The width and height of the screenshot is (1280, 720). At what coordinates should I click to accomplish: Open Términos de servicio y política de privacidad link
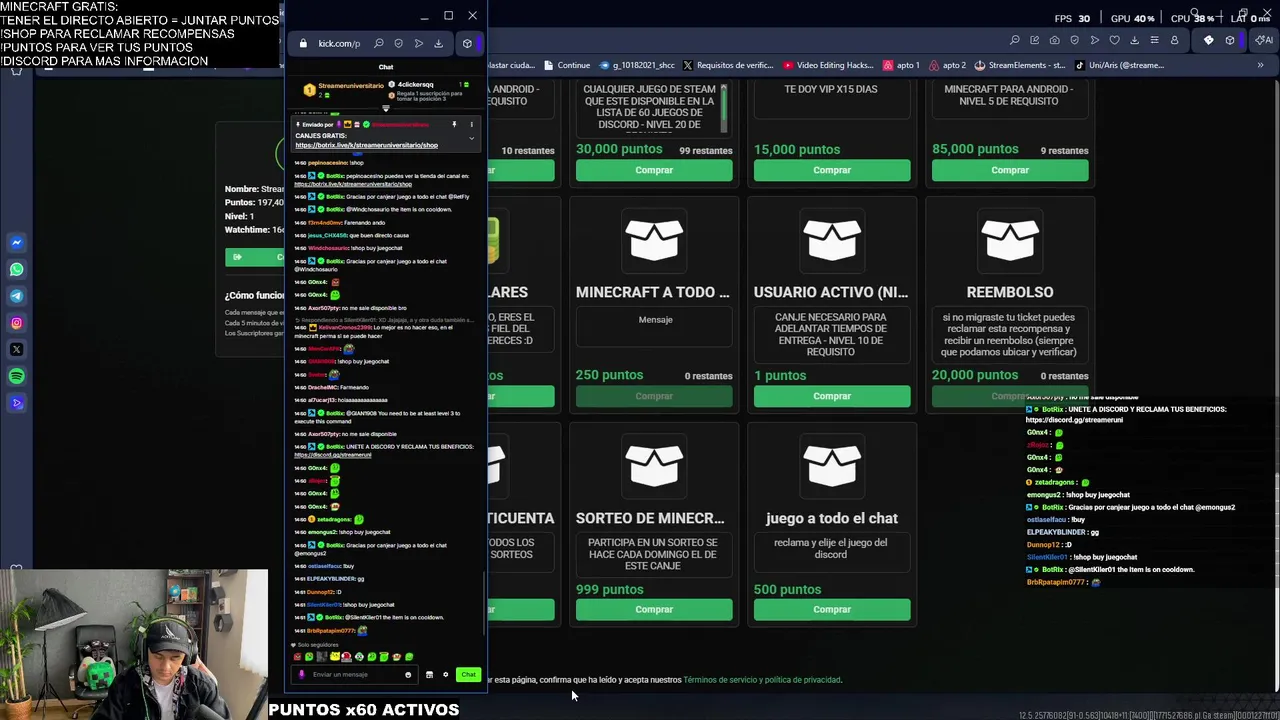coord(762,680)
